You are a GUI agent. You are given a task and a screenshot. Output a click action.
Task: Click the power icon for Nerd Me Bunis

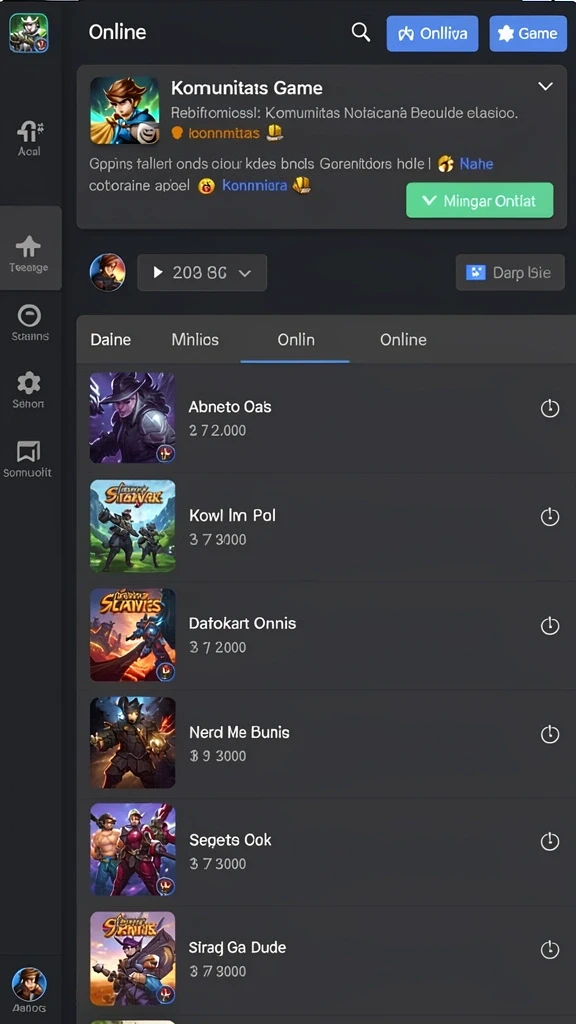click(550, 733)
